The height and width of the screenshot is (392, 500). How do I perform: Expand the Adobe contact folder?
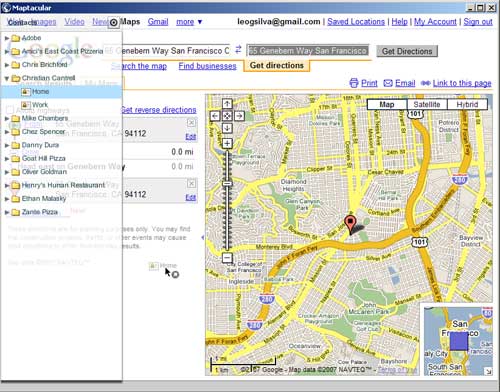[7, 38]
